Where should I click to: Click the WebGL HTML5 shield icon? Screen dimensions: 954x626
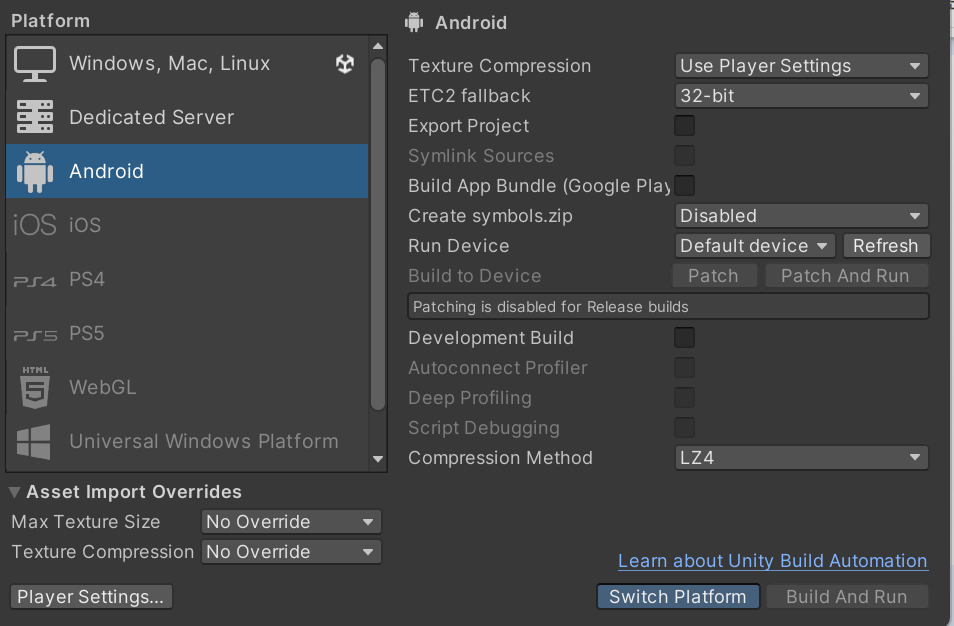click(35, 387)
